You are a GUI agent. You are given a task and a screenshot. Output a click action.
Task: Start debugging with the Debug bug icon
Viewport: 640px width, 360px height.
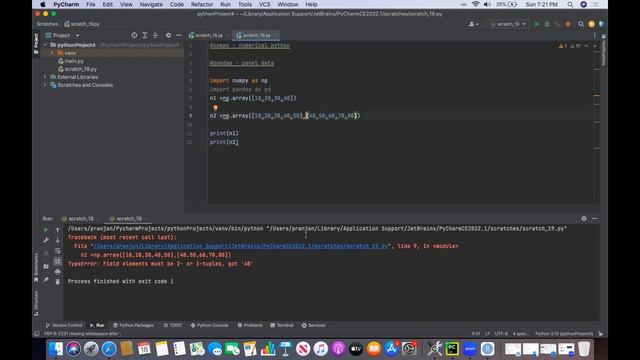547,24
